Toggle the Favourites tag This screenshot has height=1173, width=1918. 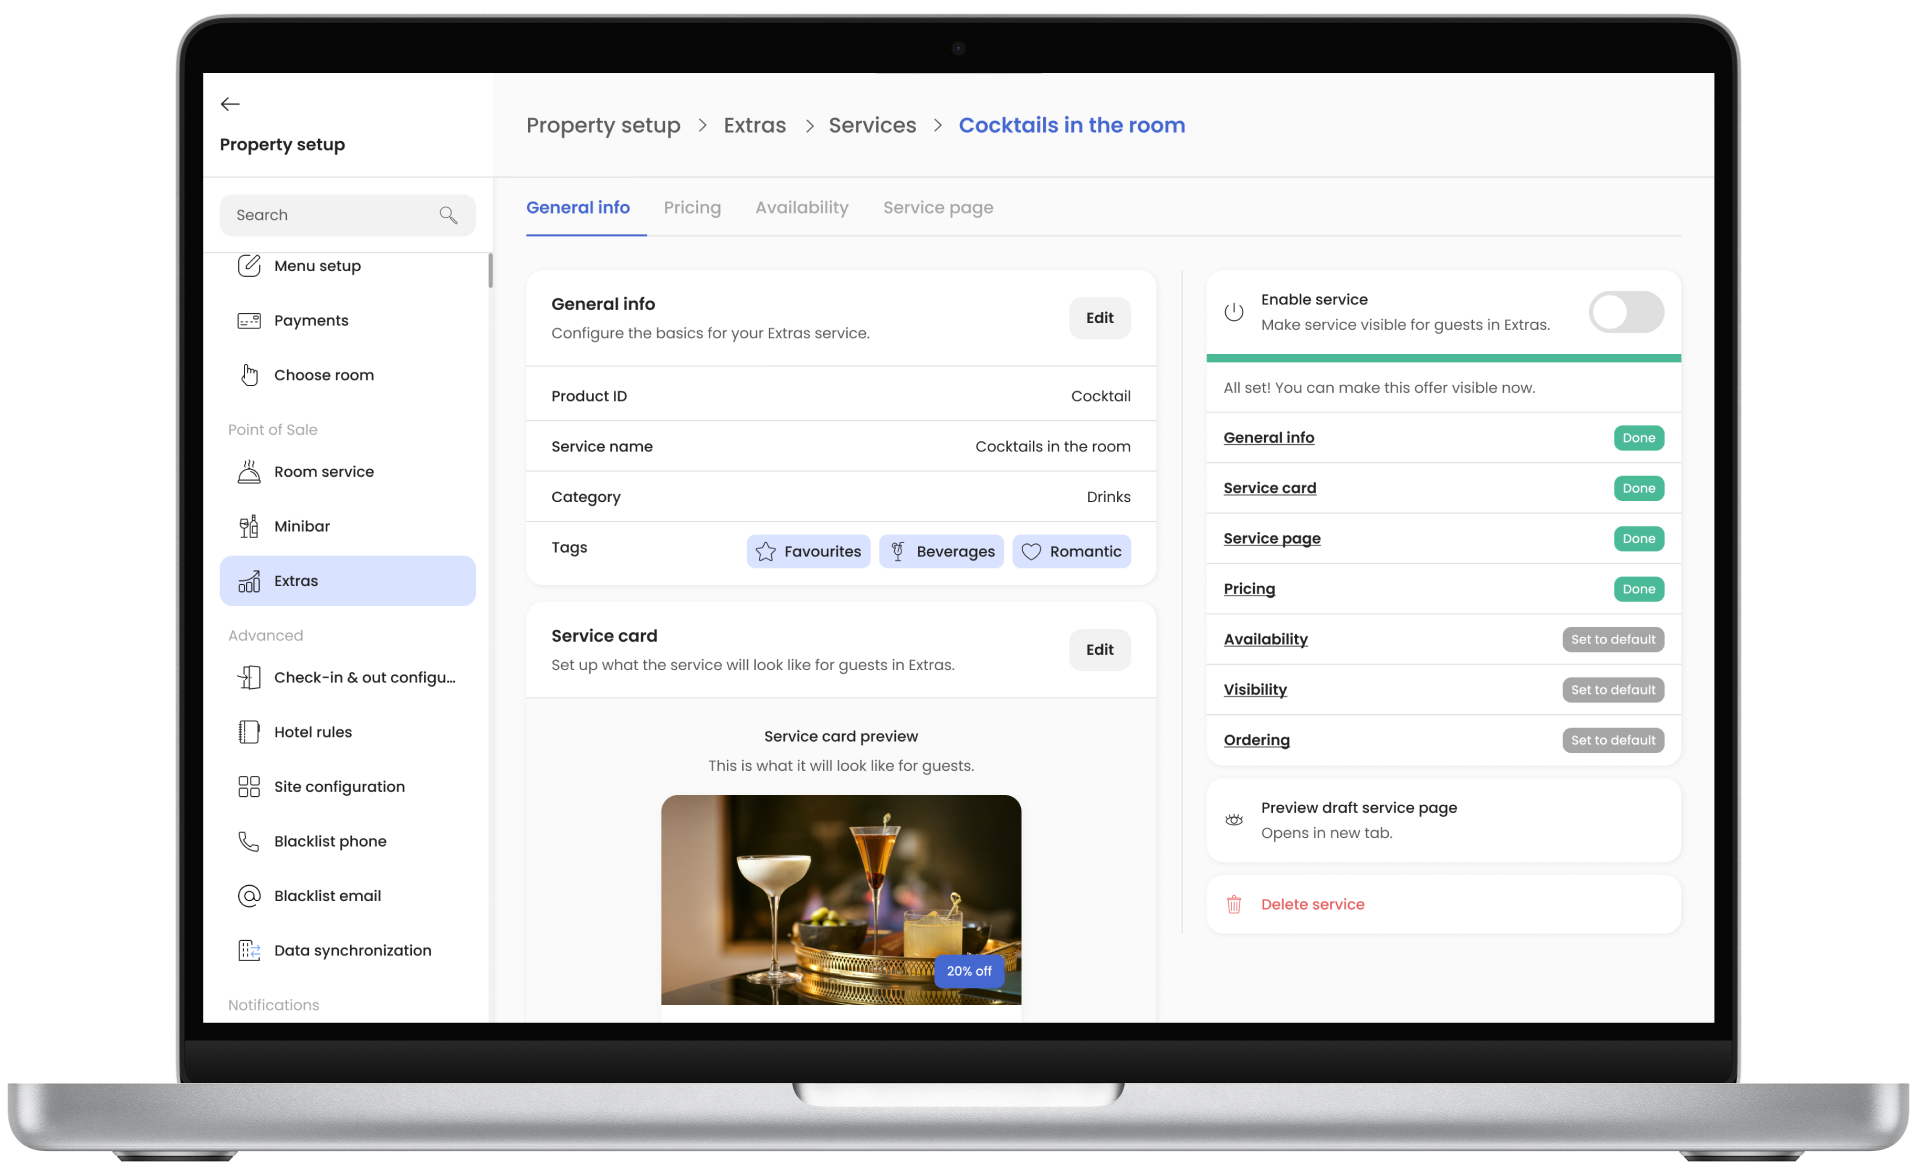[808, 551]
